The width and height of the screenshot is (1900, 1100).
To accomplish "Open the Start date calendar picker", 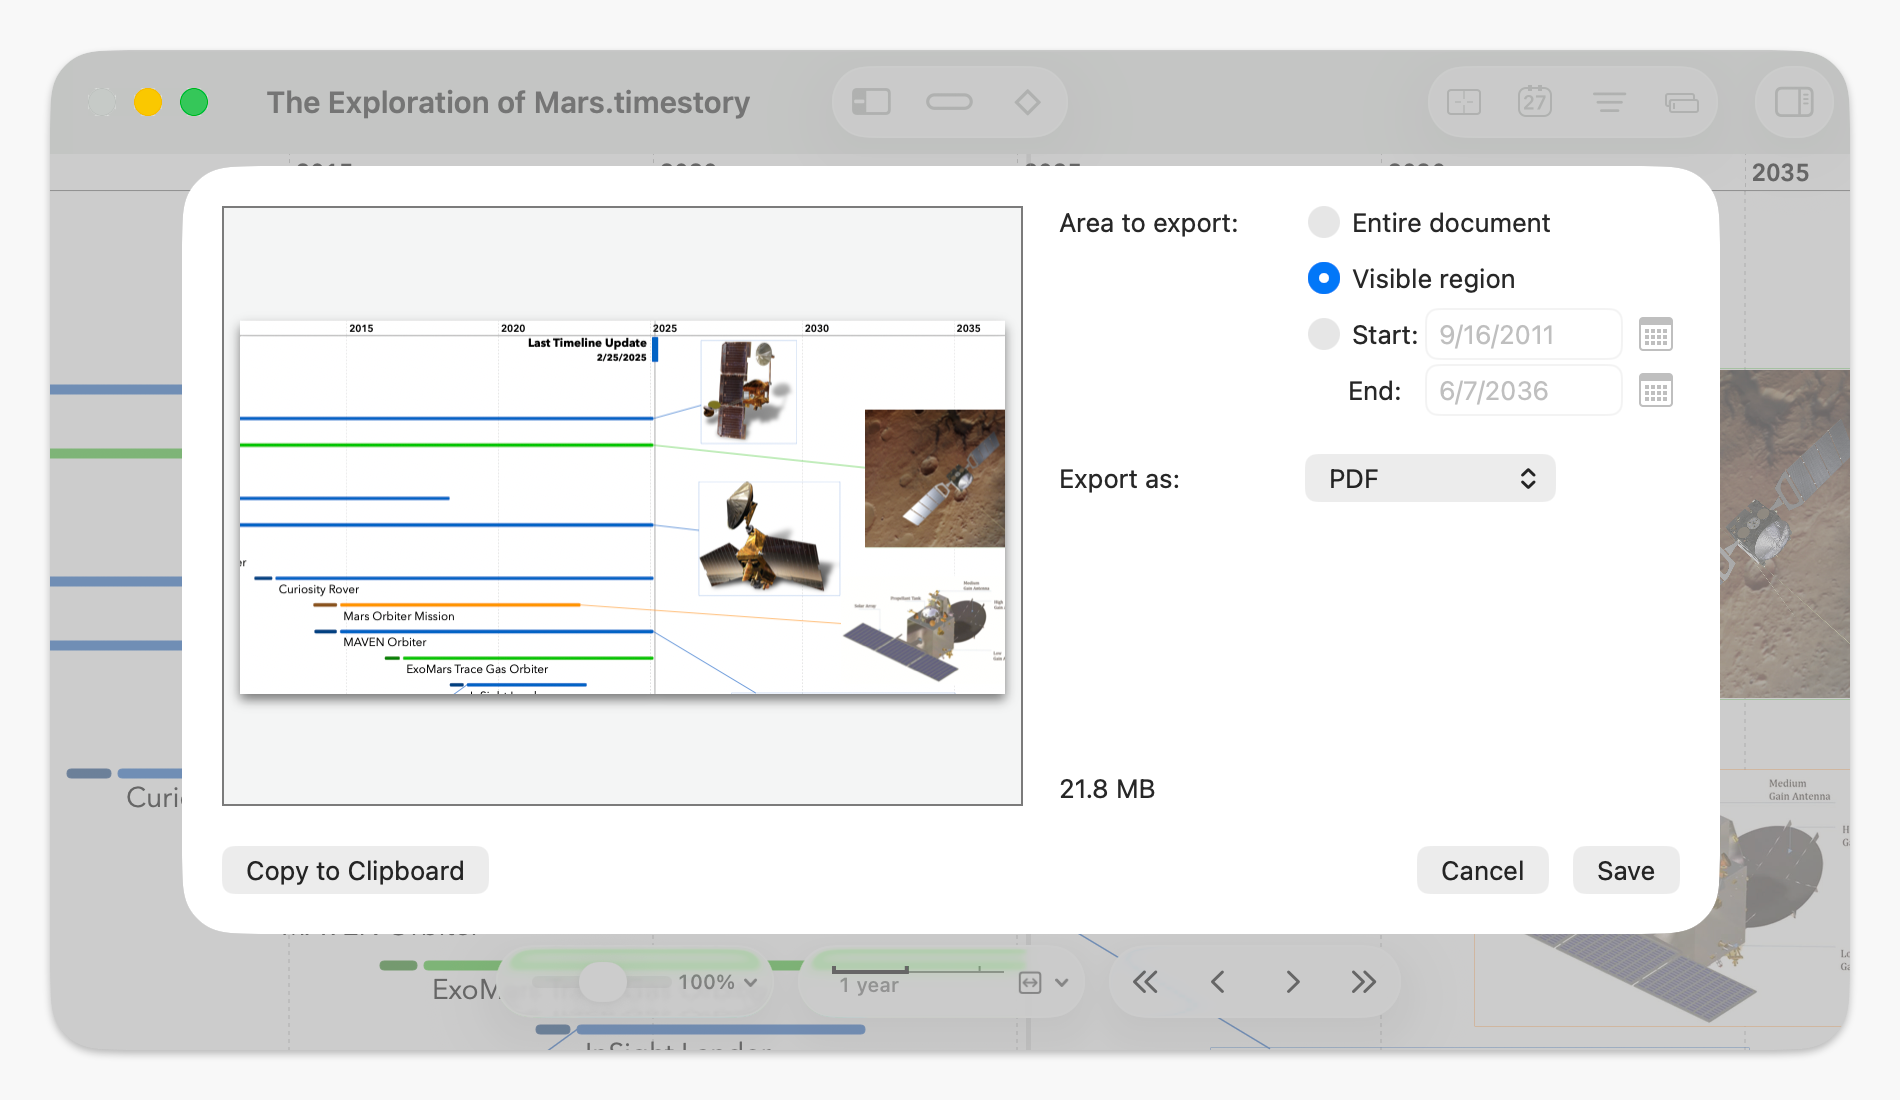I will point(1656,334).
